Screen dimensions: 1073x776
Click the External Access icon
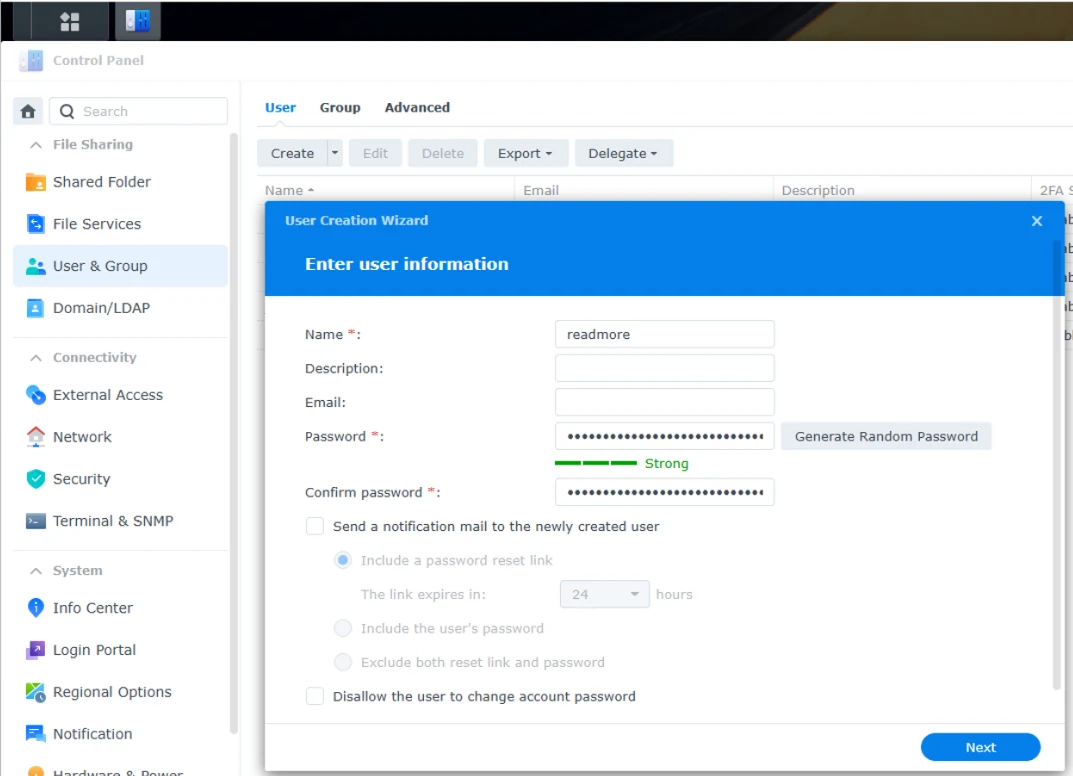pyautogui.click(x=36, y=395)
